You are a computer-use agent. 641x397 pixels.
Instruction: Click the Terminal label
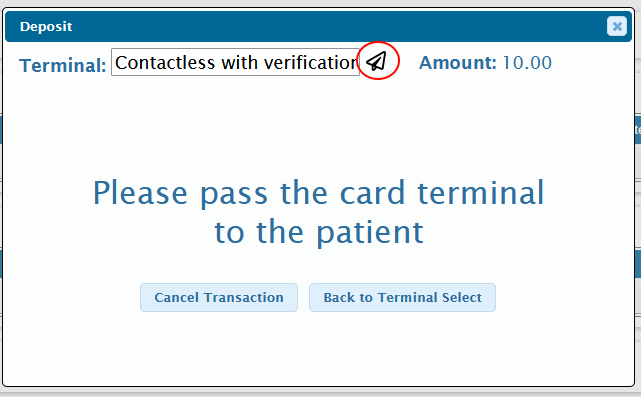pyautogui.click(x=63, y=65)
